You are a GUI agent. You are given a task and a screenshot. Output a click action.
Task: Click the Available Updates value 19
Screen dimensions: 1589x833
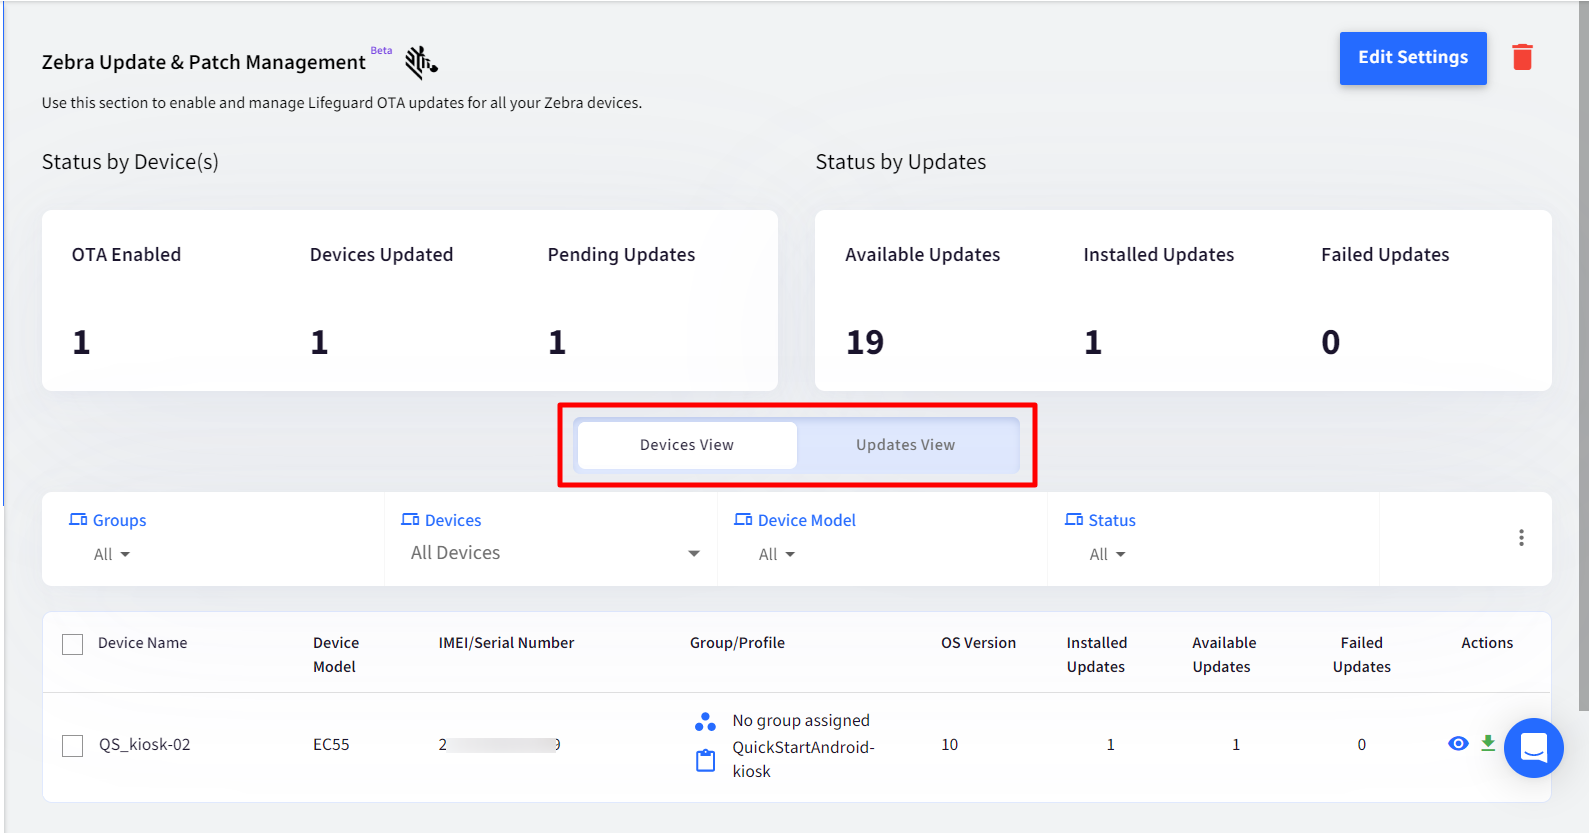coord(865,342)
